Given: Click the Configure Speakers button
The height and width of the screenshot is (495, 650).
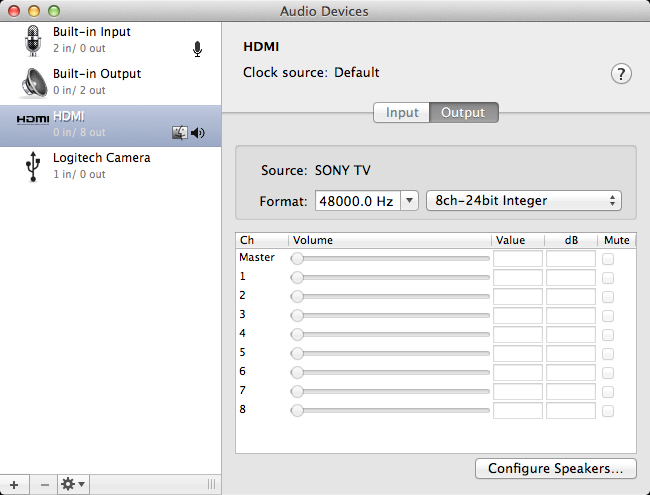Looking at the screenshot, I should coord(555,468).
